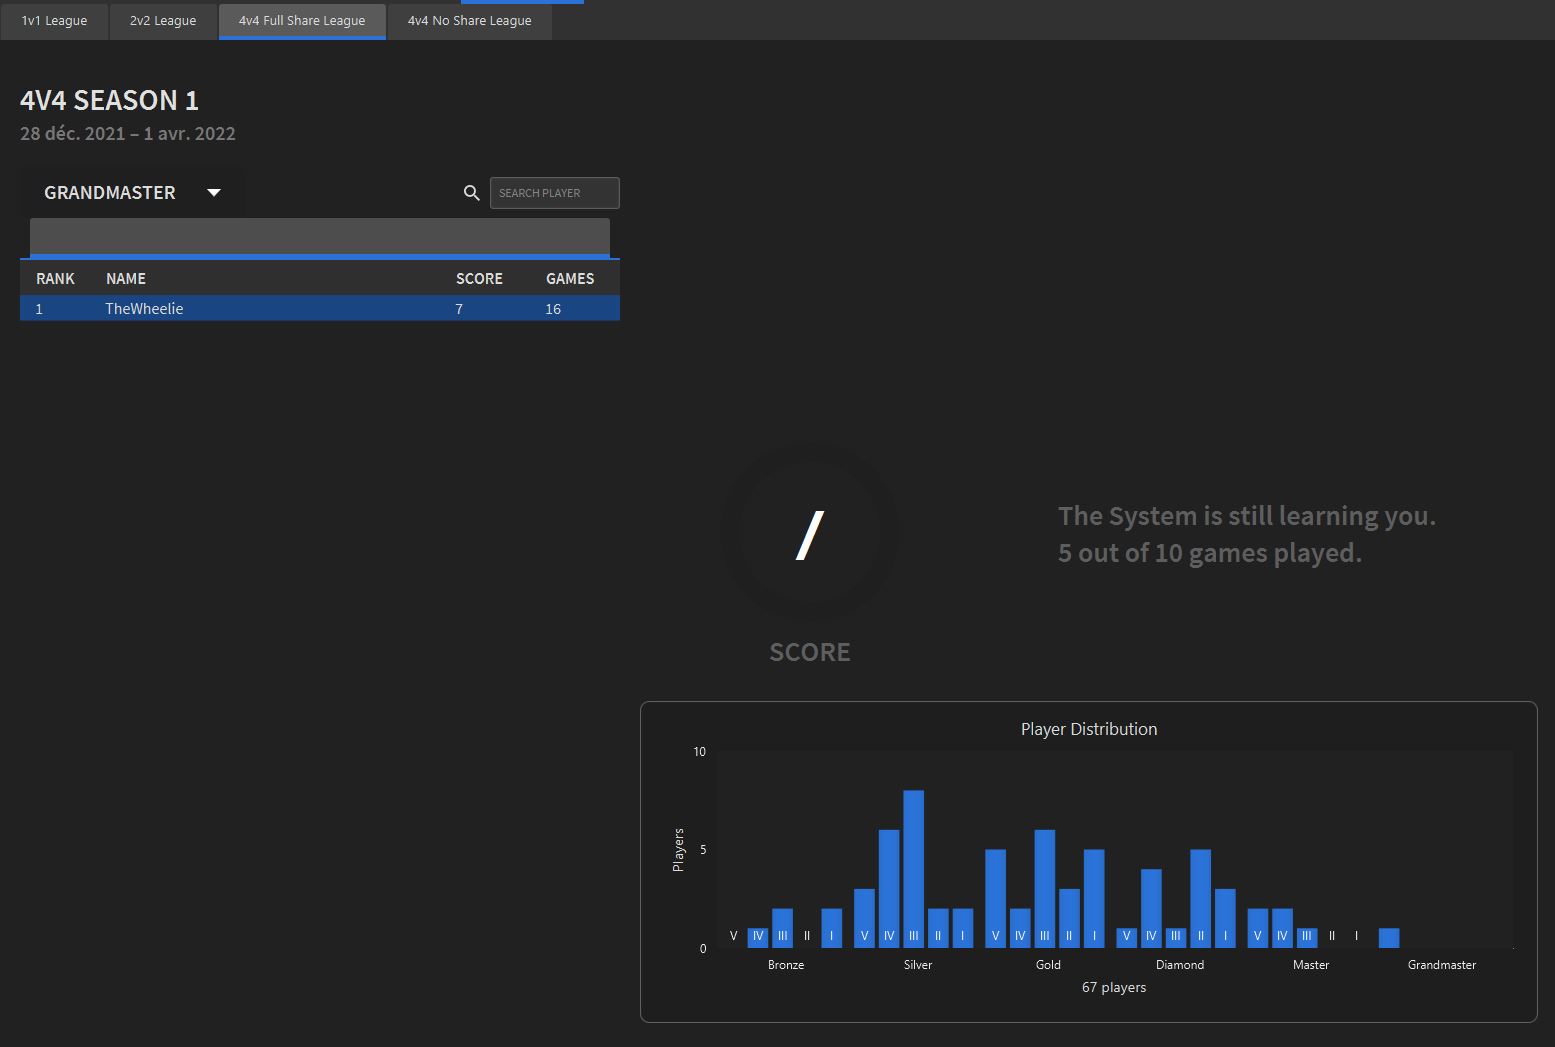Sort by the RANK column header
This screenshot has height=1047, width=1555.
[55, 279]
